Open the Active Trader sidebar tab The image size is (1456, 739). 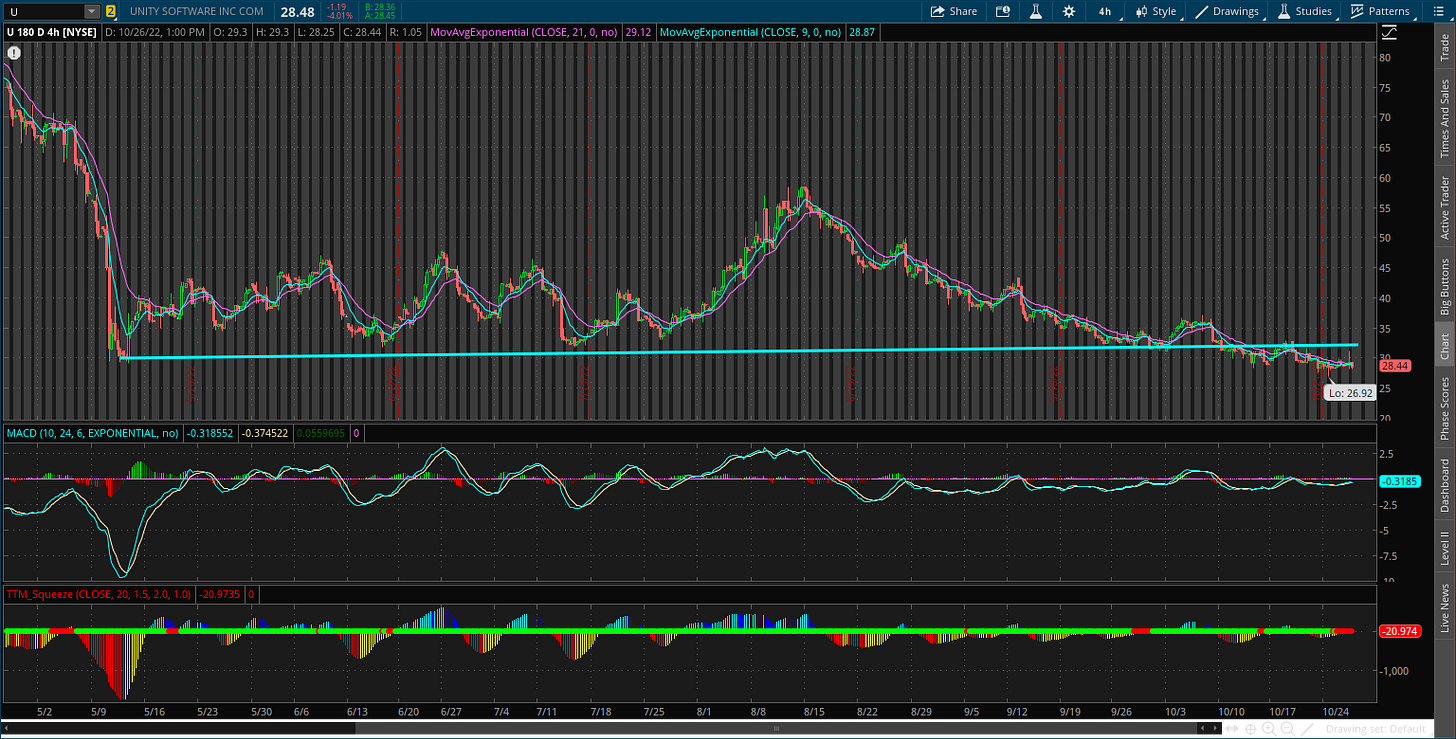[x=1444, y=208]
